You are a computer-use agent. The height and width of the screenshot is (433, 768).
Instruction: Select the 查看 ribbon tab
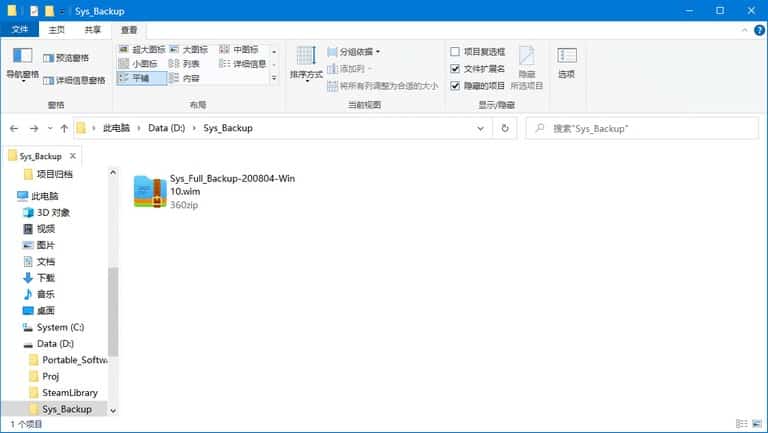129,30
